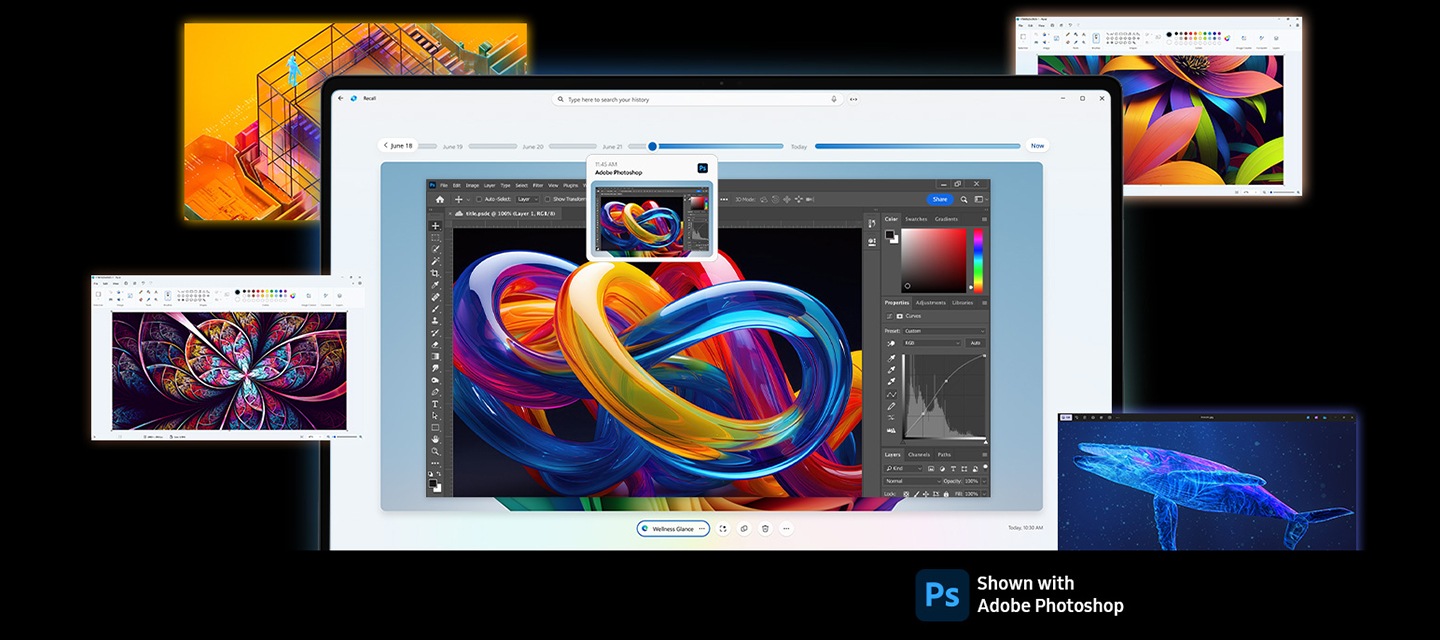
Task: Open the Kind filter dropdown in Layers panel
Action: tap(904, 468)
